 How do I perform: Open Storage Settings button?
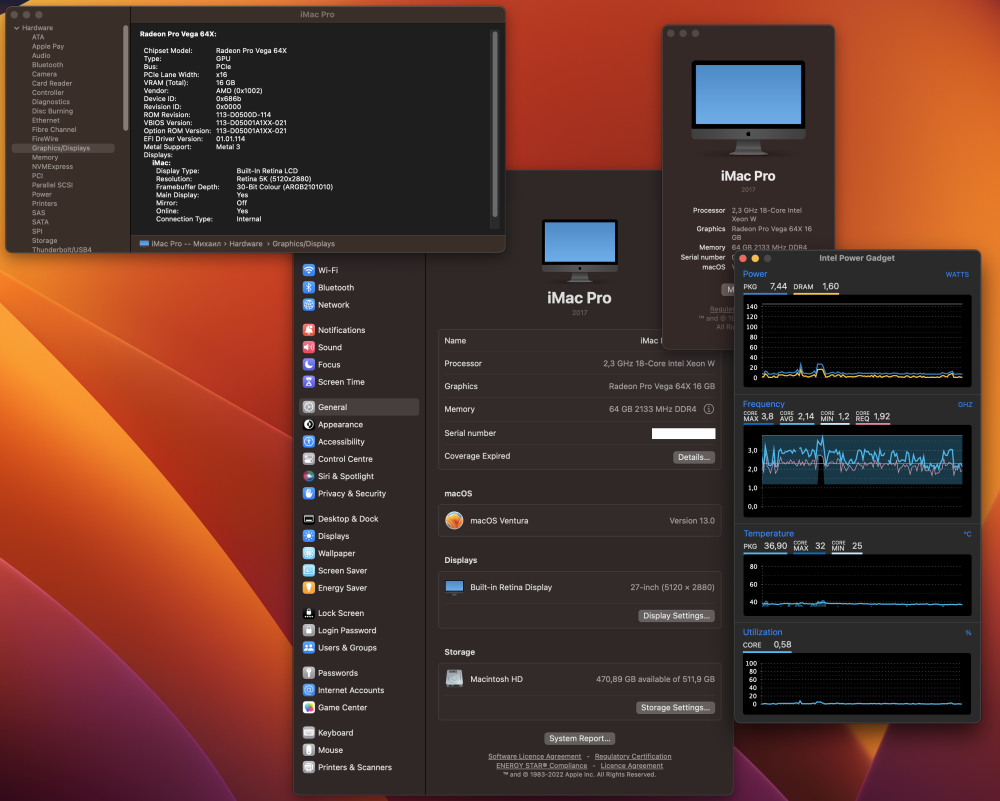675,707
